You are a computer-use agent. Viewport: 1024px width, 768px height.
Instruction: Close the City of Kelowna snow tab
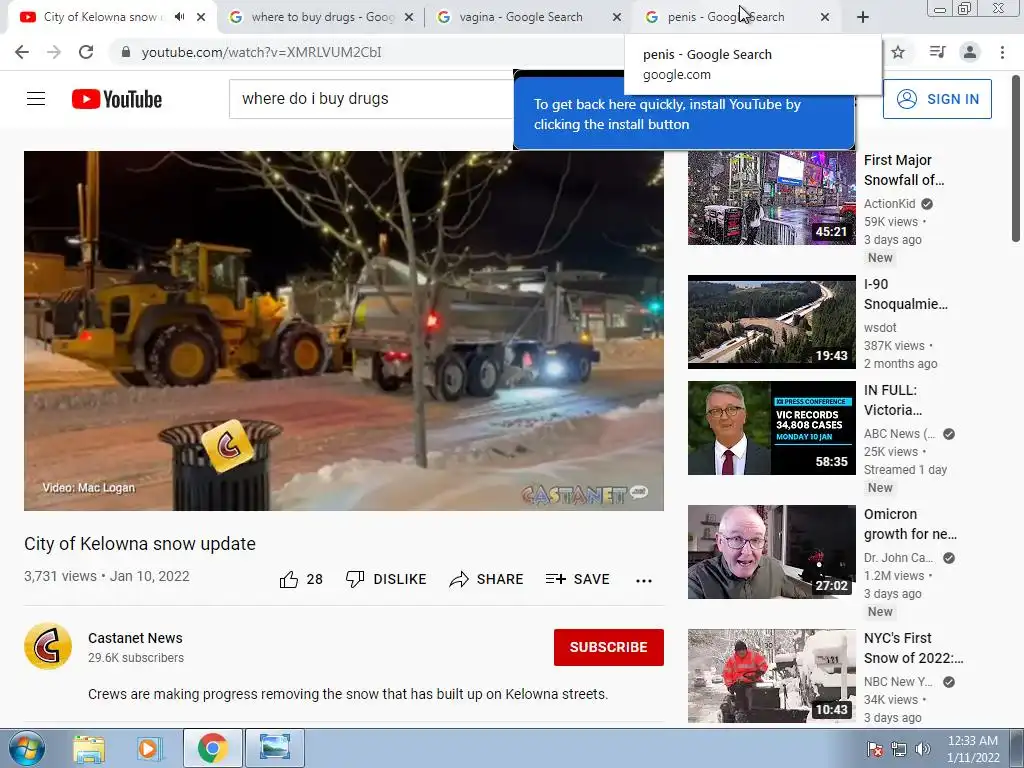(x=201, y=18)
